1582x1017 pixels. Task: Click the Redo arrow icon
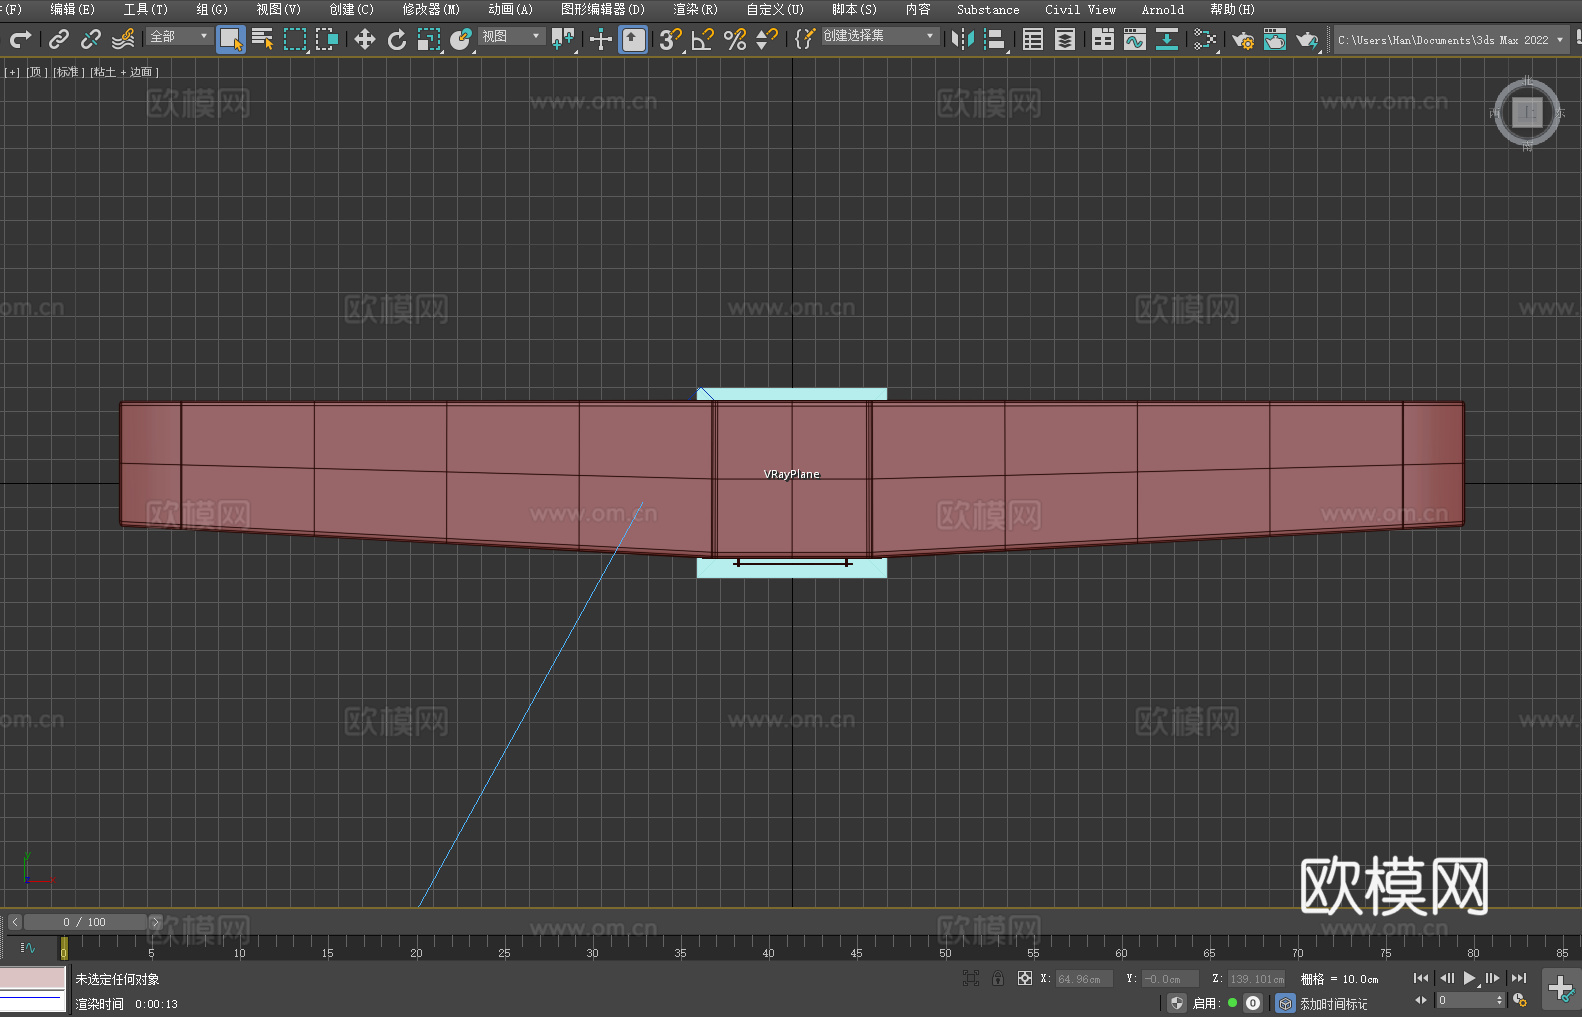[x=20, y=39]
